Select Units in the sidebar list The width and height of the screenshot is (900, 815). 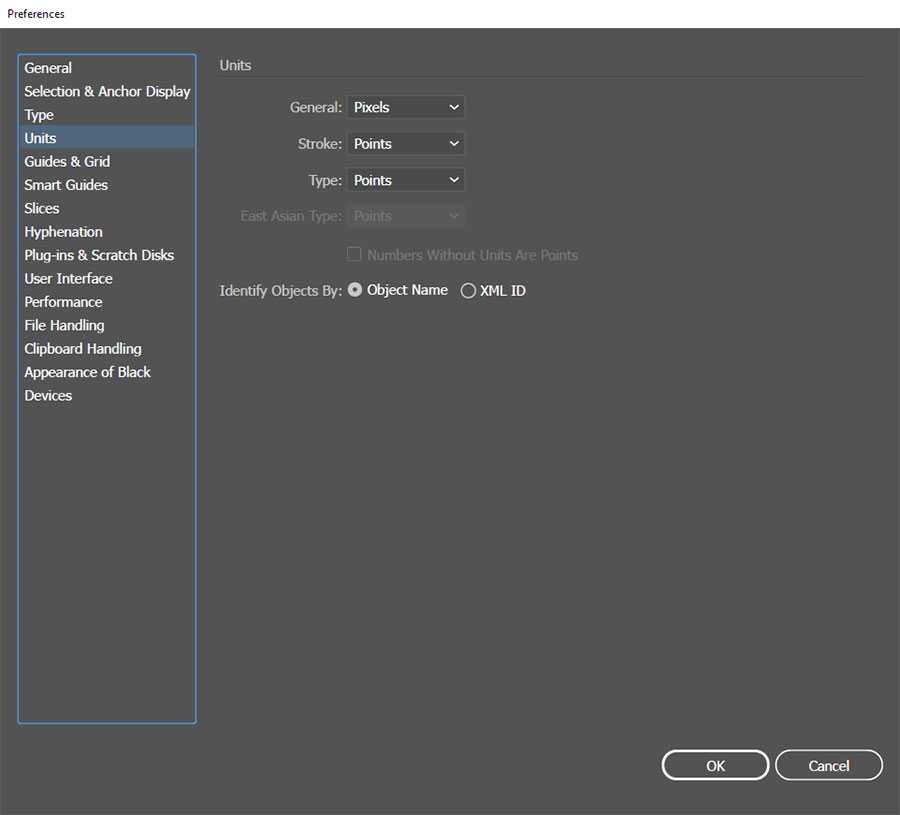(x=40, y=138)
